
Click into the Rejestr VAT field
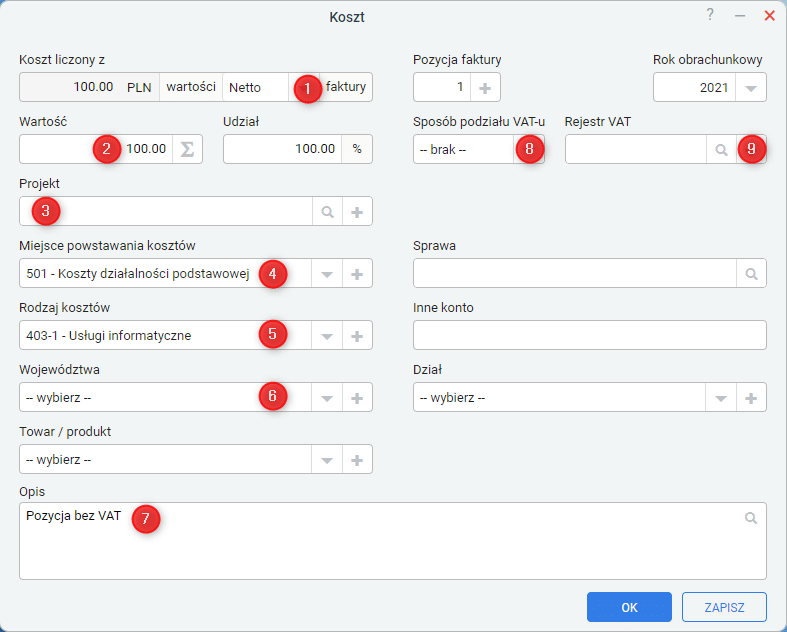click(x=636, y=149)
